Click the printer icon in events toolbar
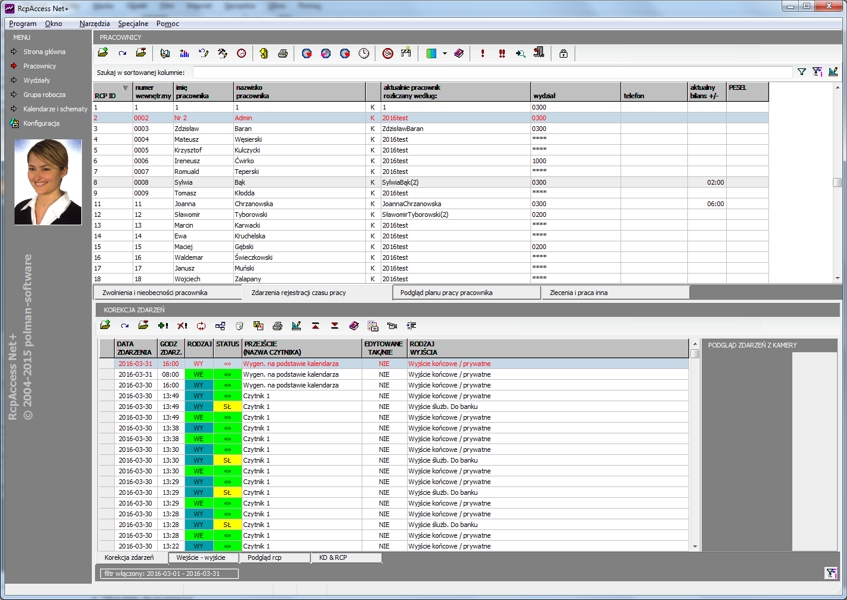Image resolution: width=847 pixels, height=600 pixels. click(277, 326)
